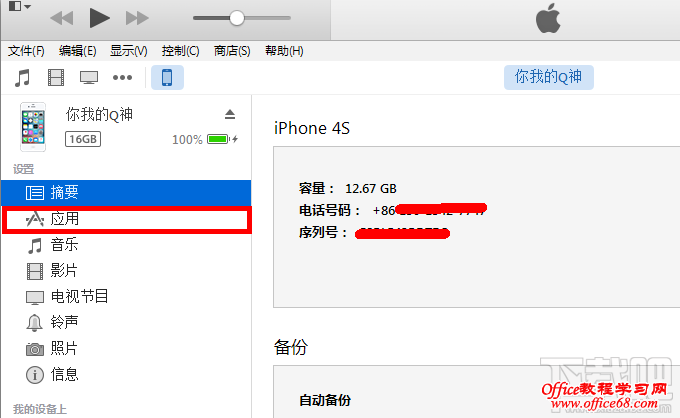Select 摘要 in the sidebar

(x=127, y=193)
